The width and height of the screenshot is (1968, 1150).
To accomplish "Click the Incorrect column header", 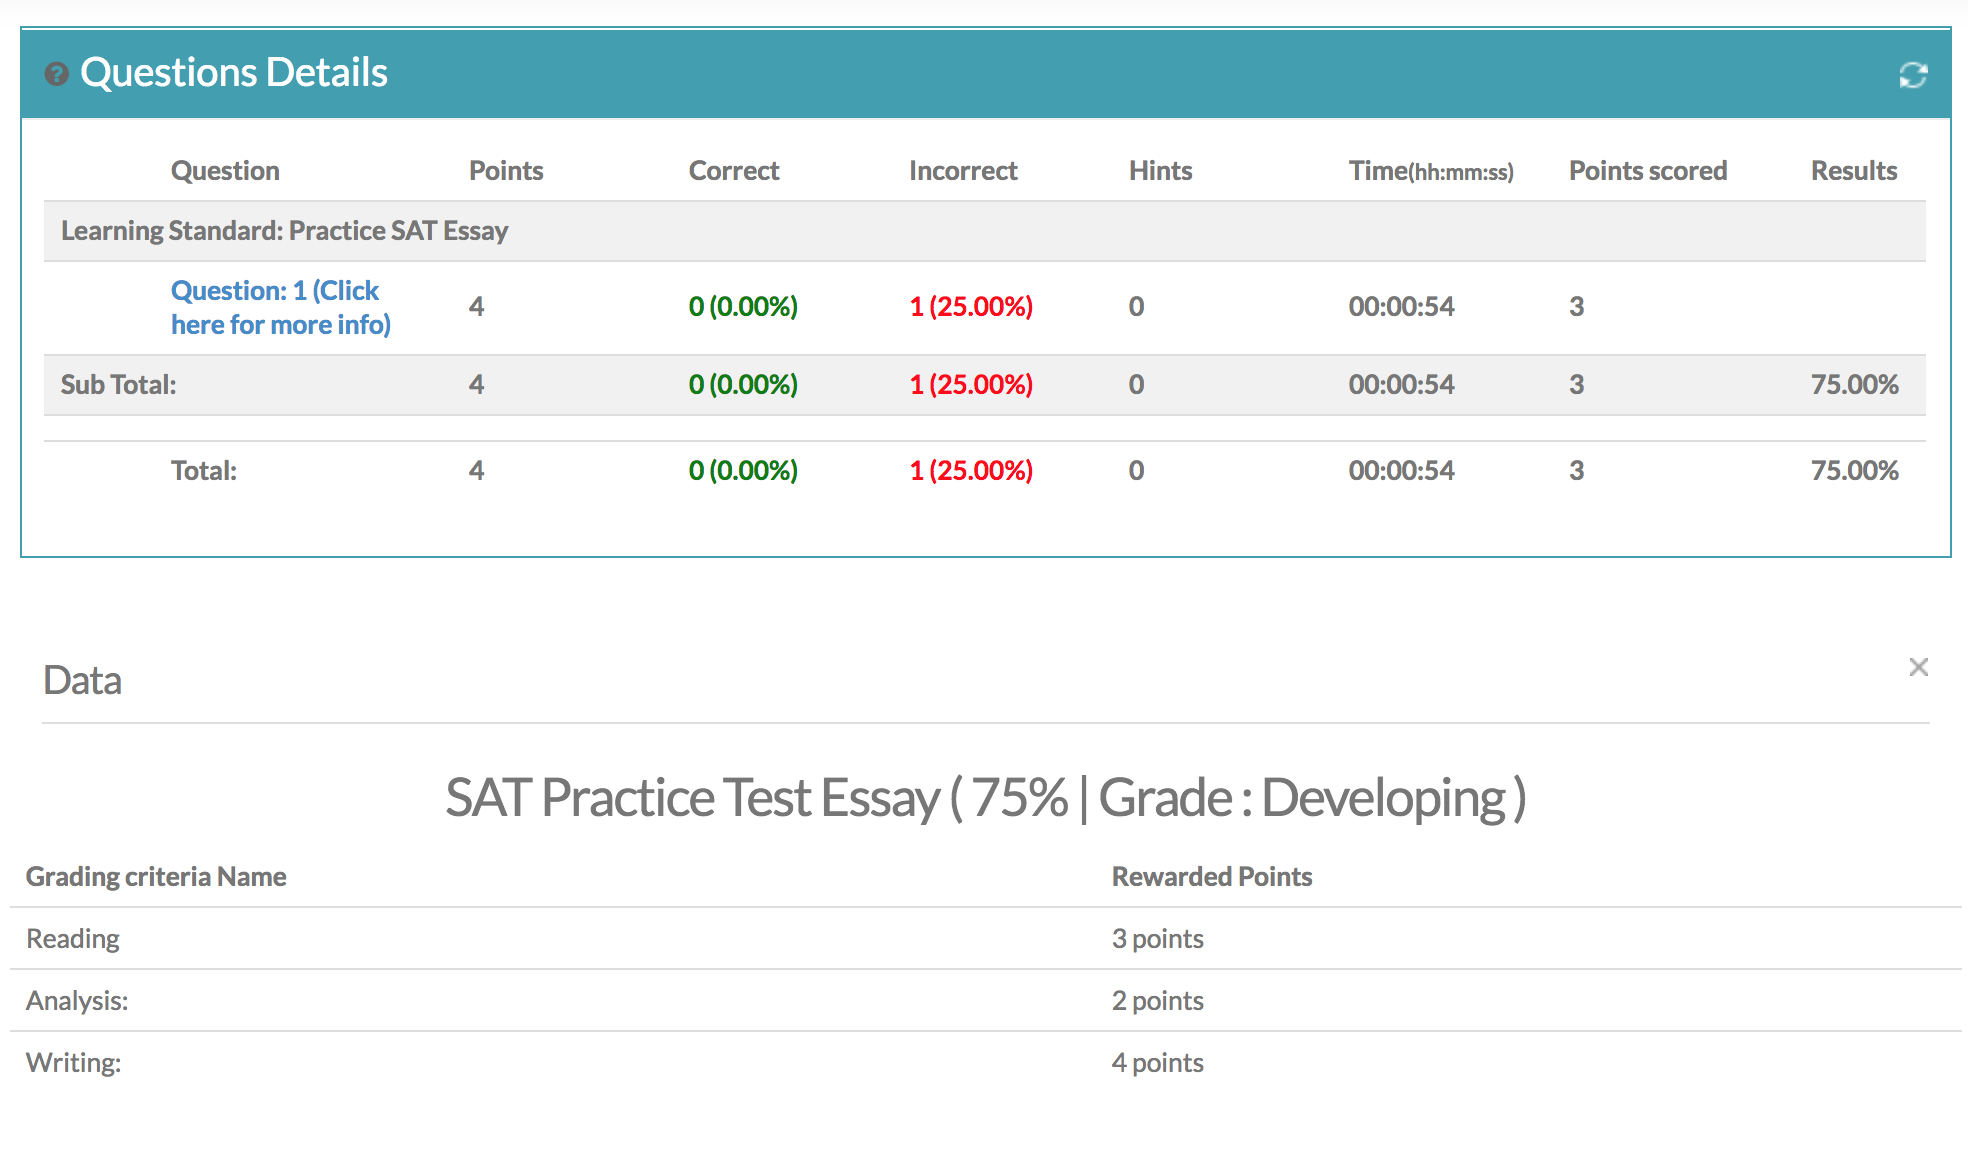I will (963, 171).
